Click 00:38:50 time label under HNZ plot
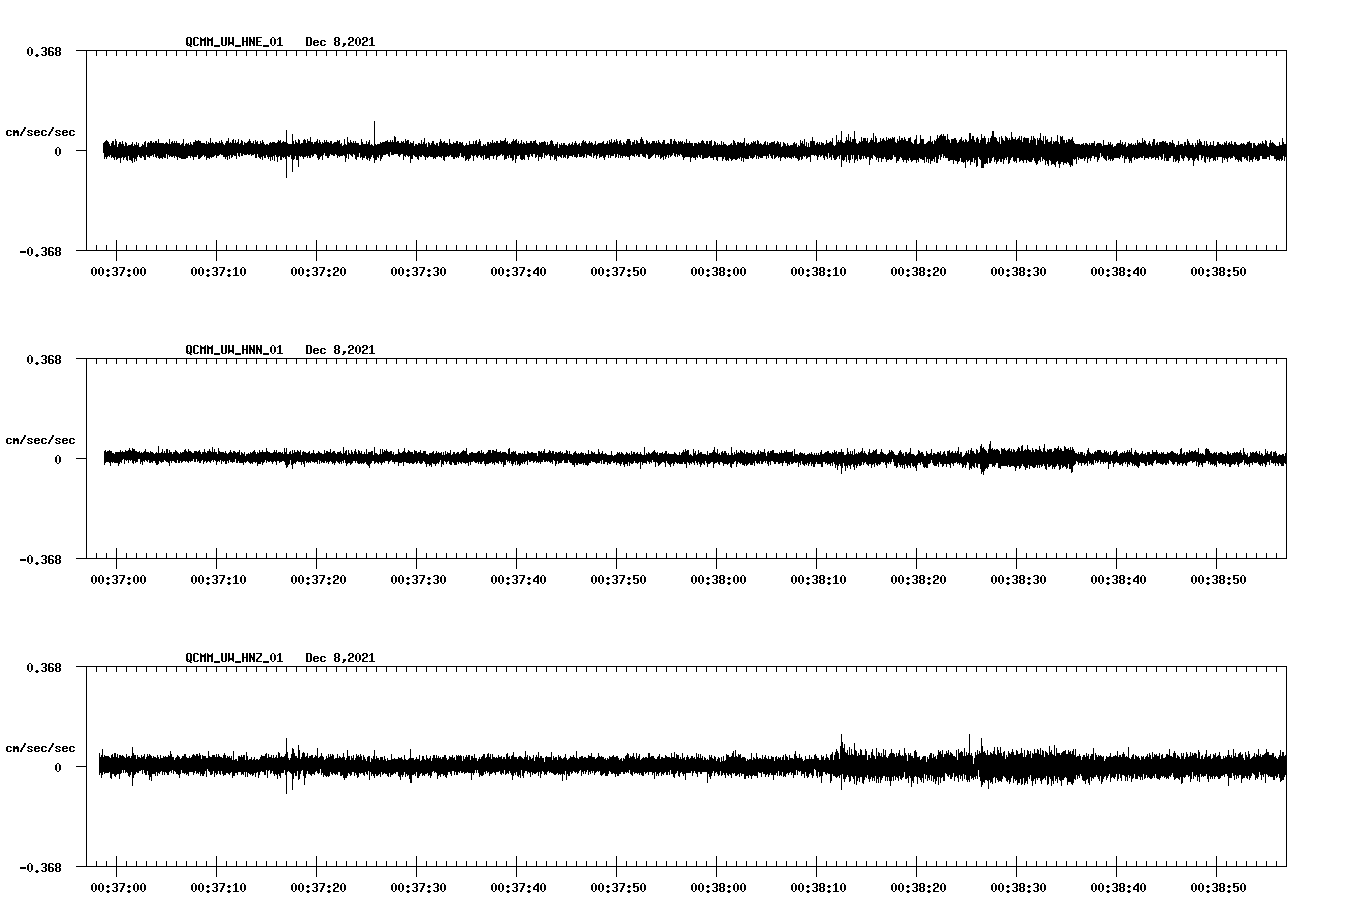The height and width of the screenshot is (924, 1358). point(1218,888)
